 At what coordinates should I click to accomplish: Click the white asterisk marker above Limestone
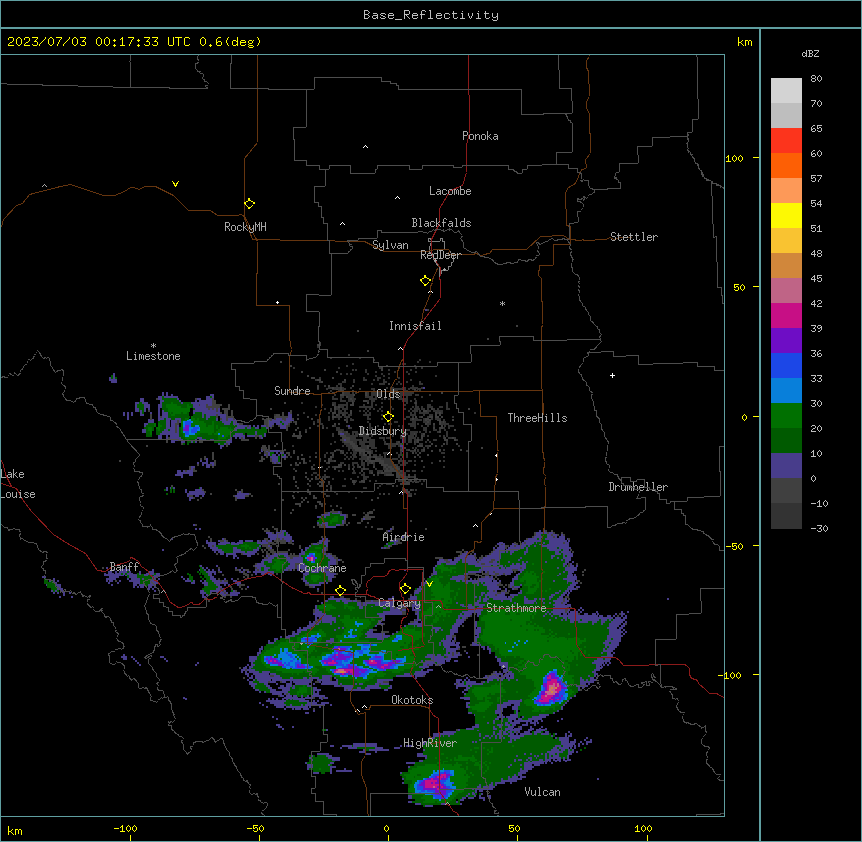click(x=153, y=346)
